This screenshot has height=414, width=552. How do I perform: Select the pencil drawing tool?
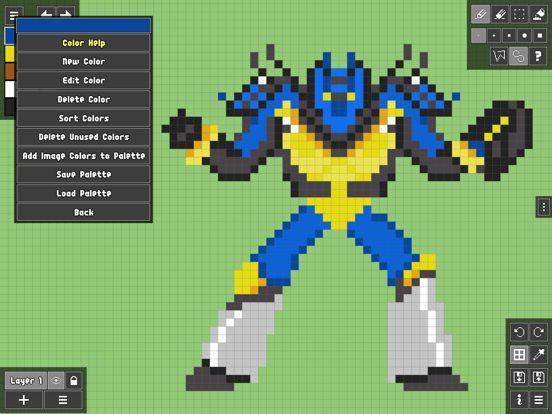(x=481, y=14)
